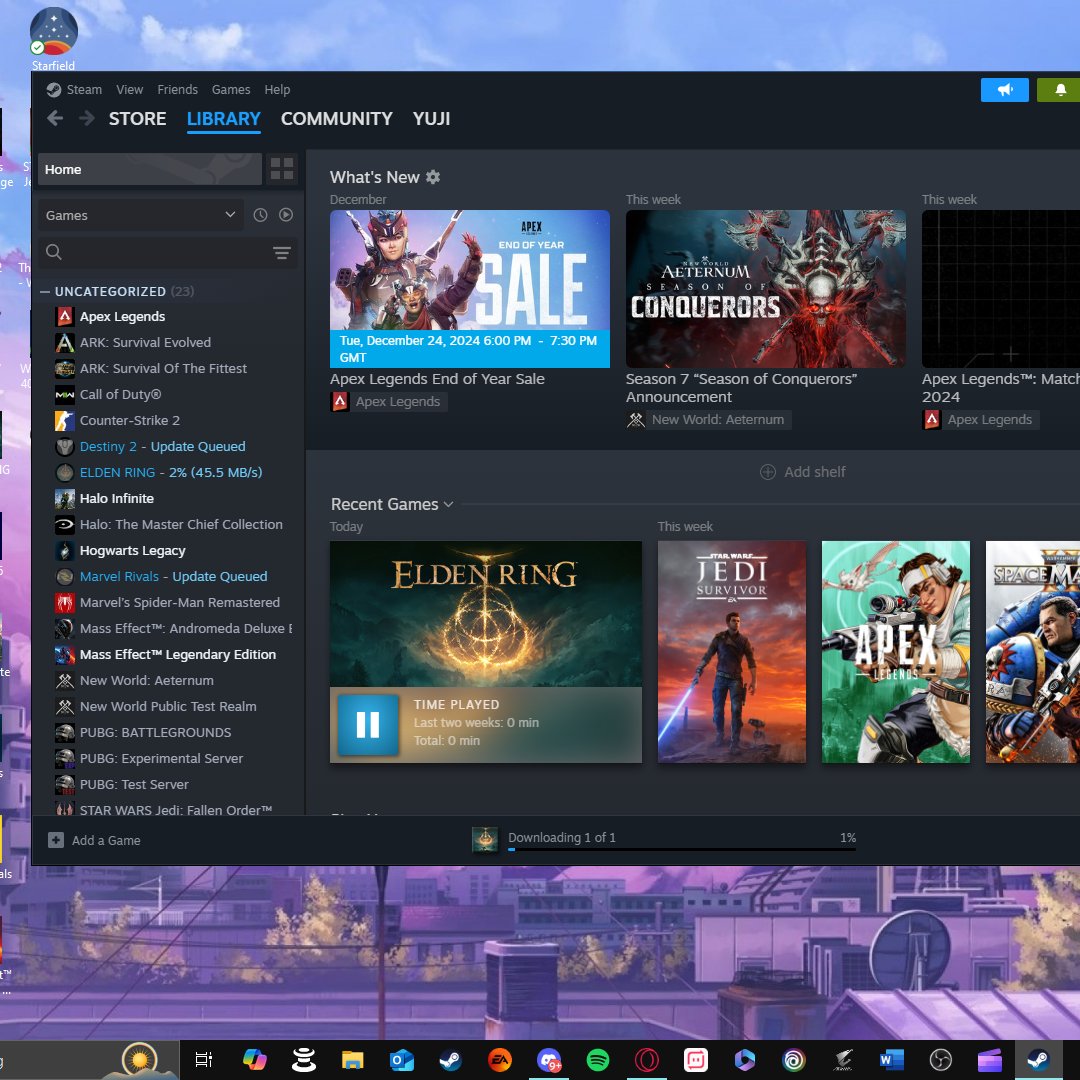The image size is (1080, 1080).
Task: Open Discord from the taskbar
Action: 549,1059
